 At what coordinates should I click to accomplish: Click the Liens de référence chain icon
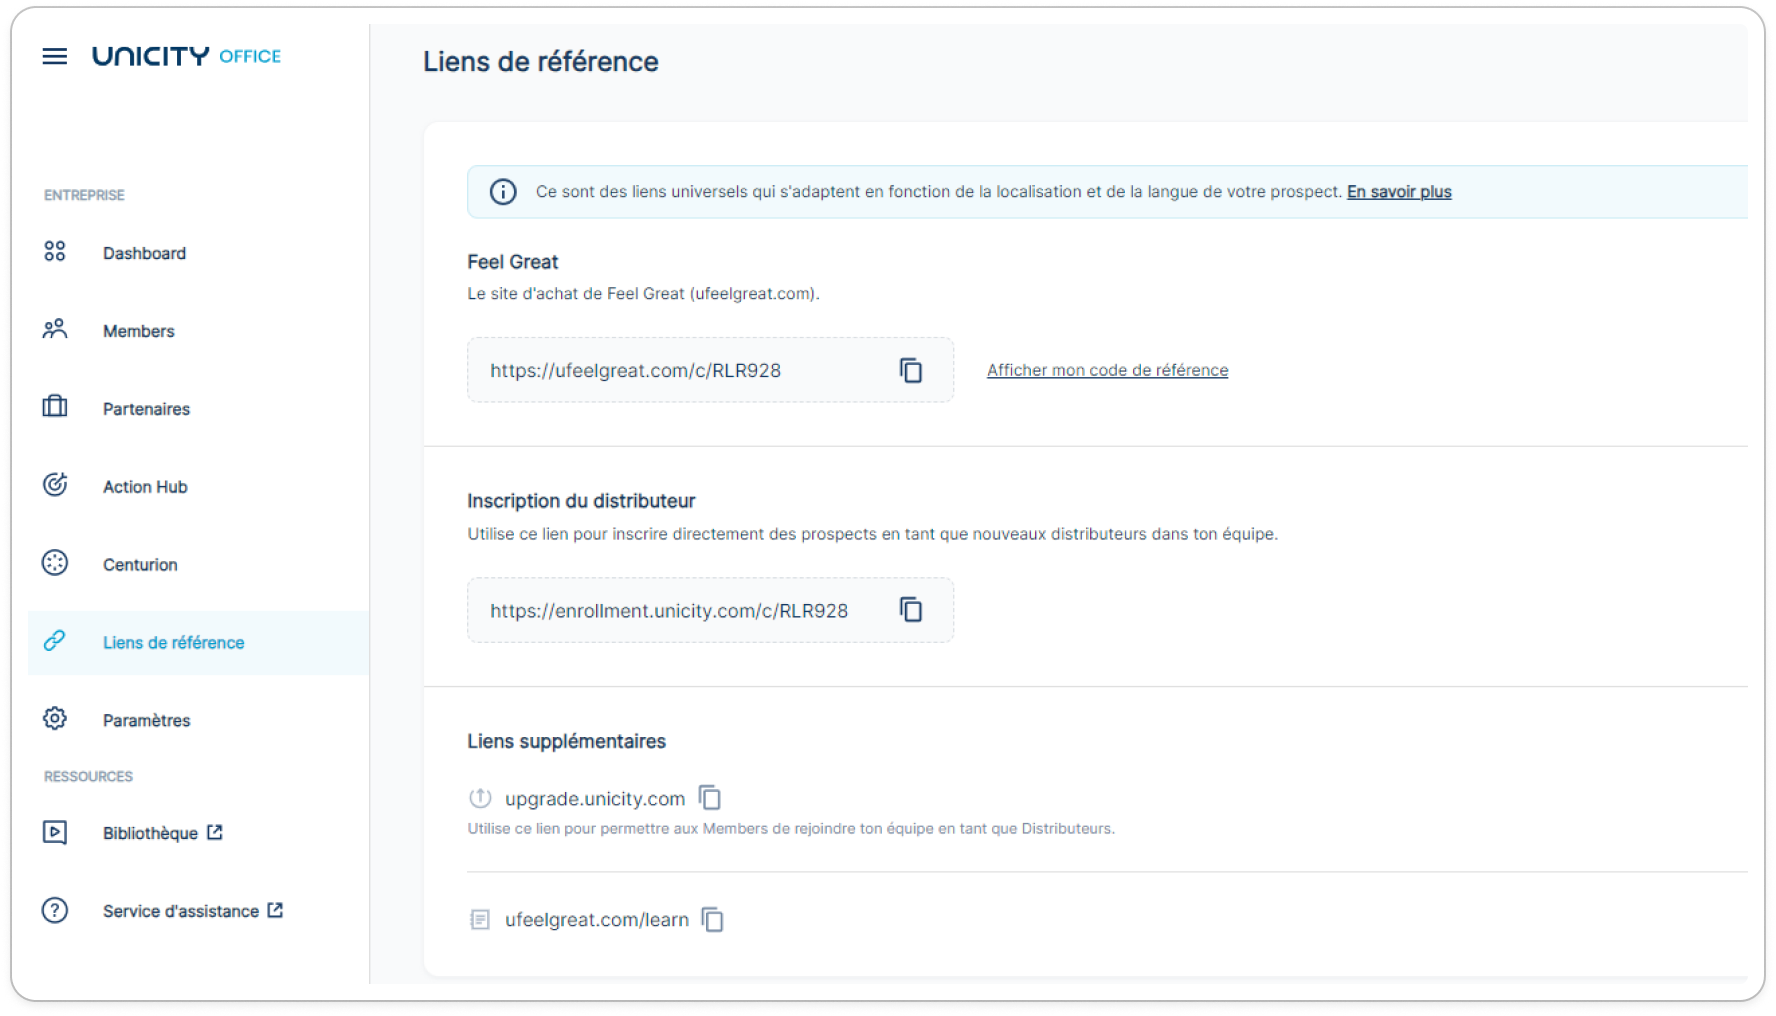pyautogui.click(x=55, y=640)
